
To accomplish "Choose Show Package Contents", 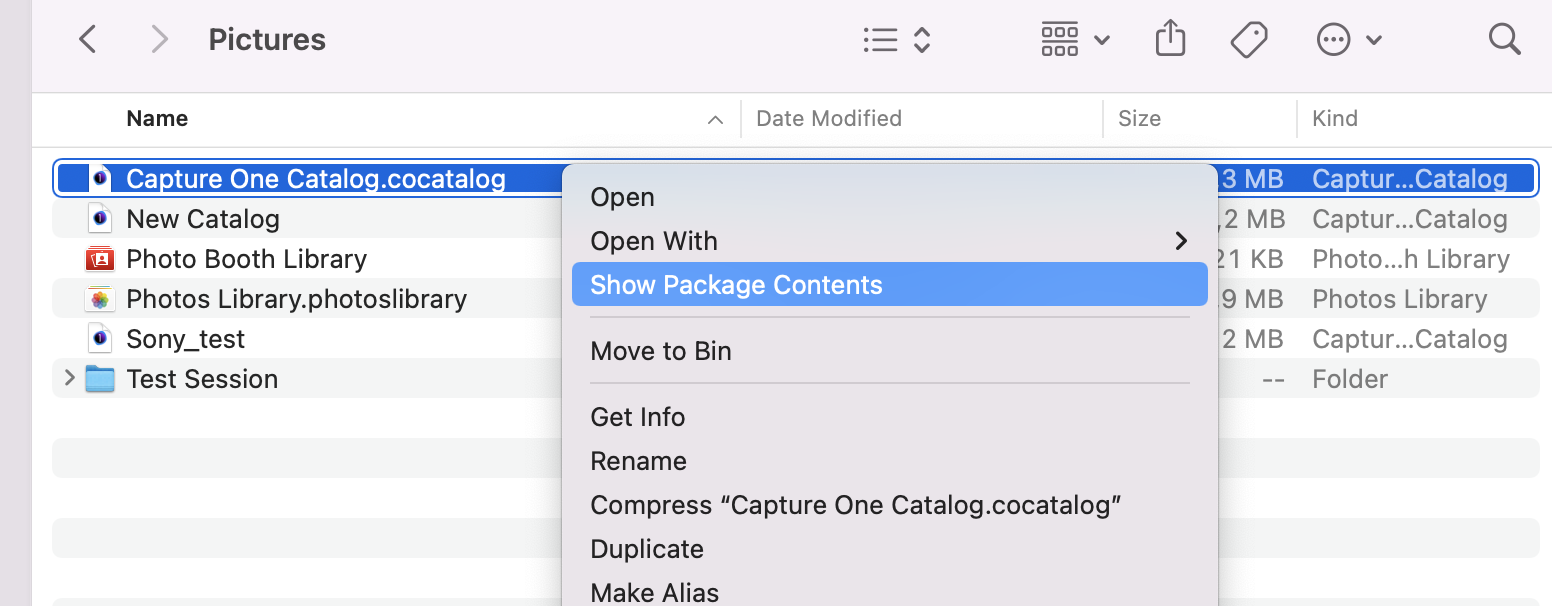I will tap(736, 285).
